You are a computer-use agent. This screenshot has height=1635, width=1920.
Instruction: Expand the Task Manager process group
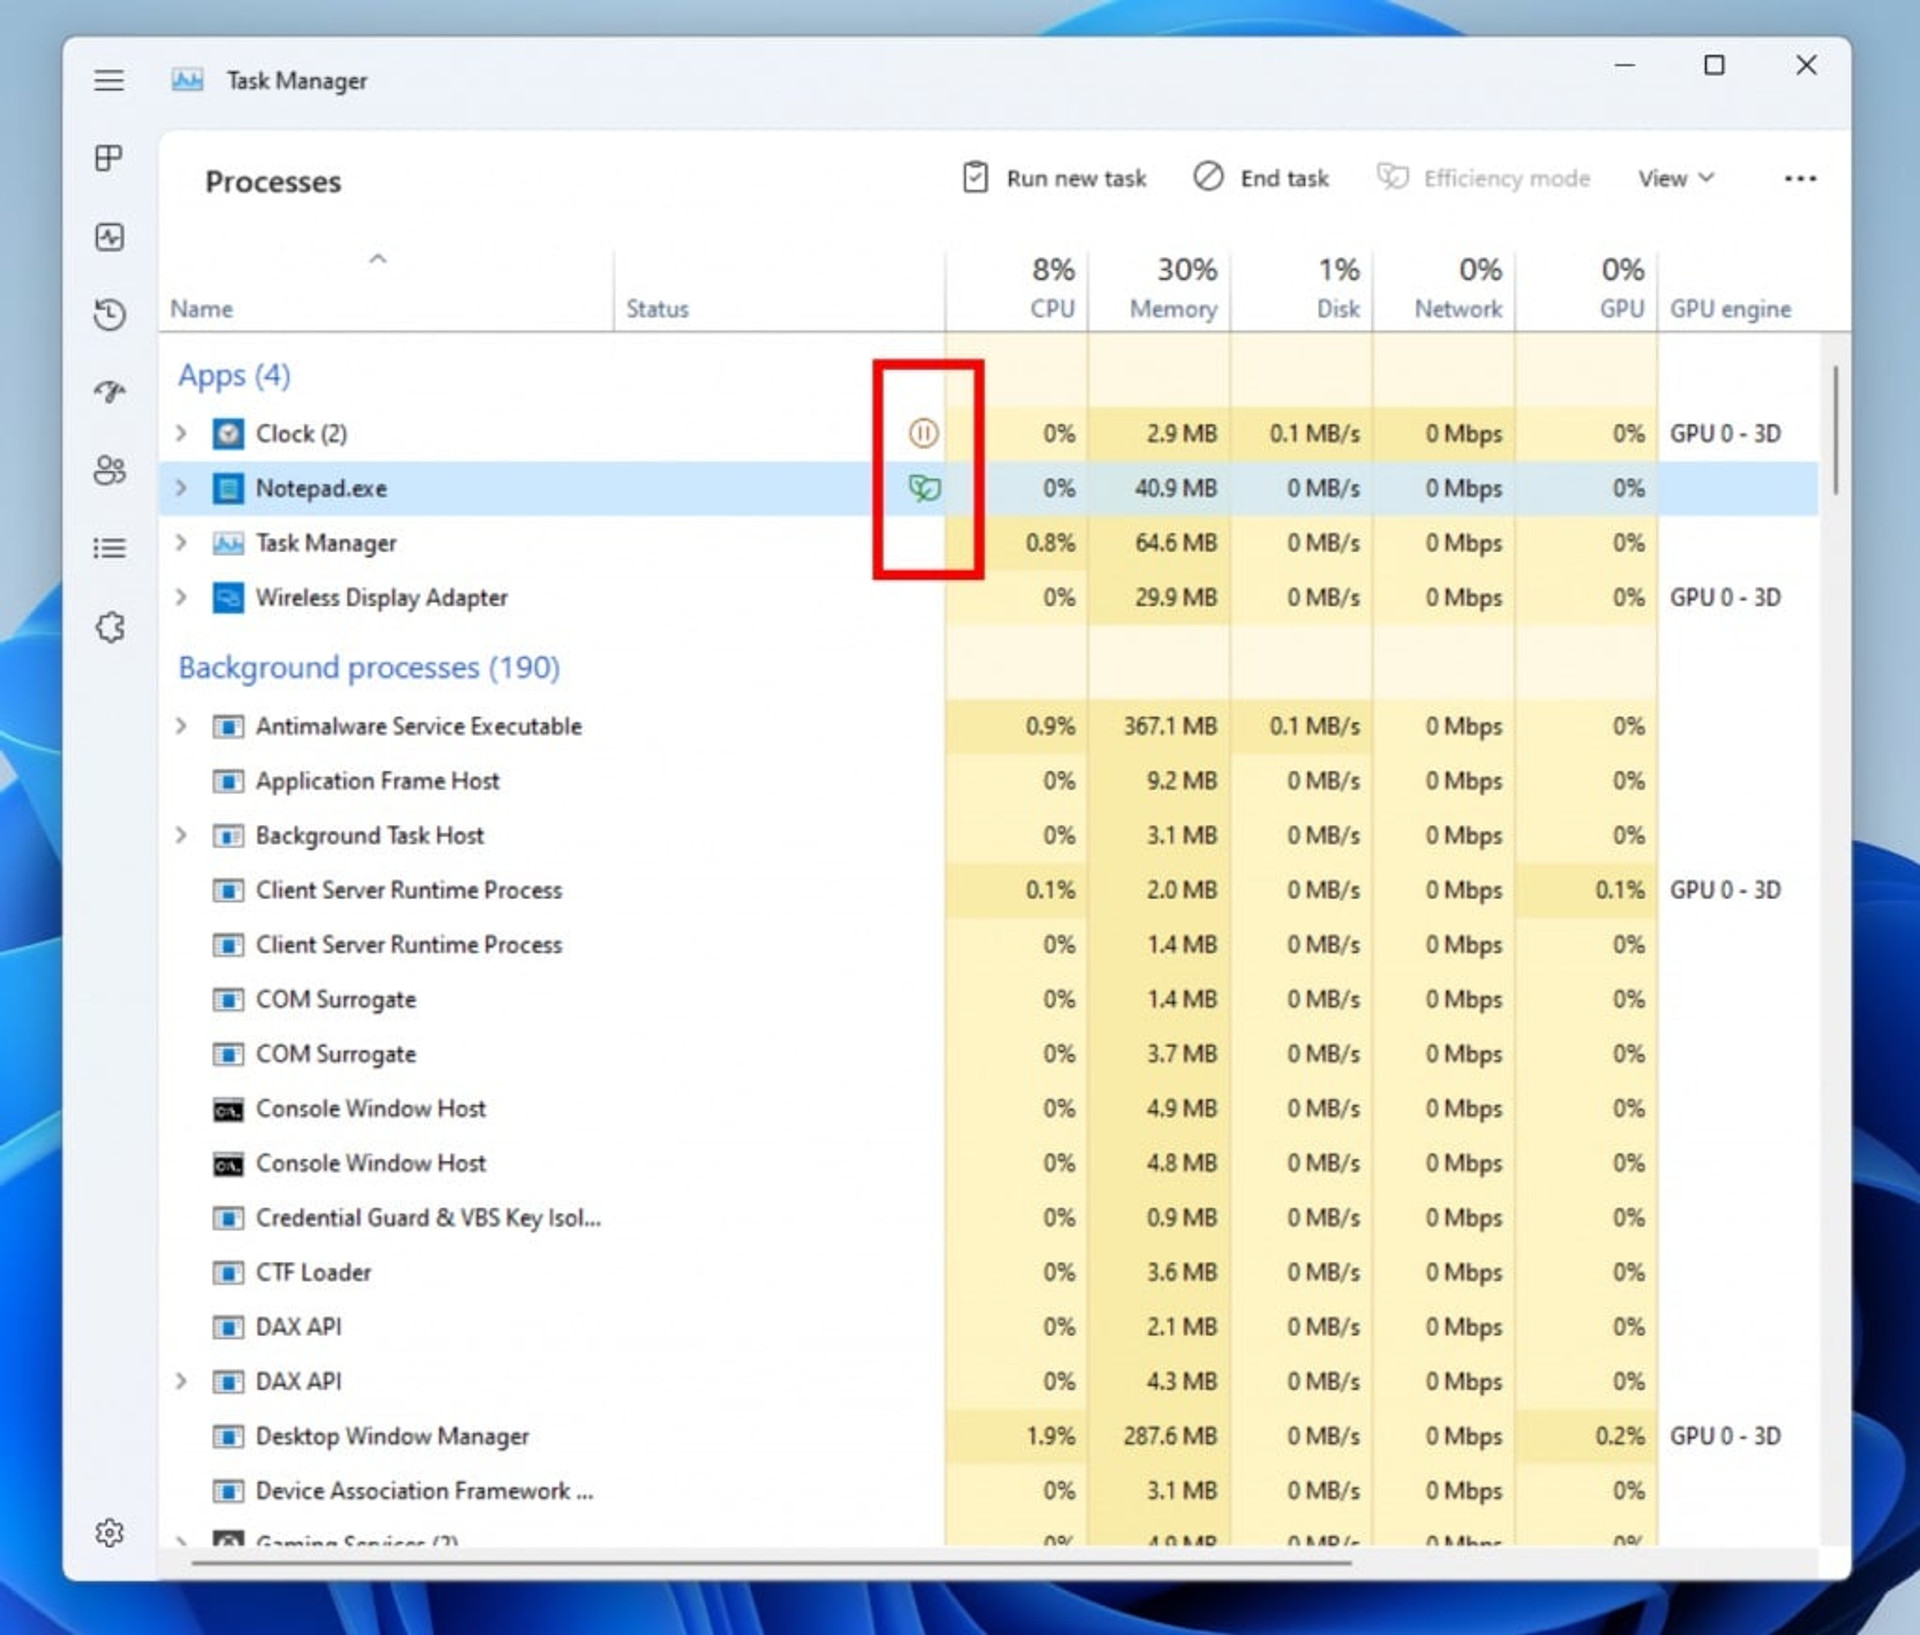[181, 543]
